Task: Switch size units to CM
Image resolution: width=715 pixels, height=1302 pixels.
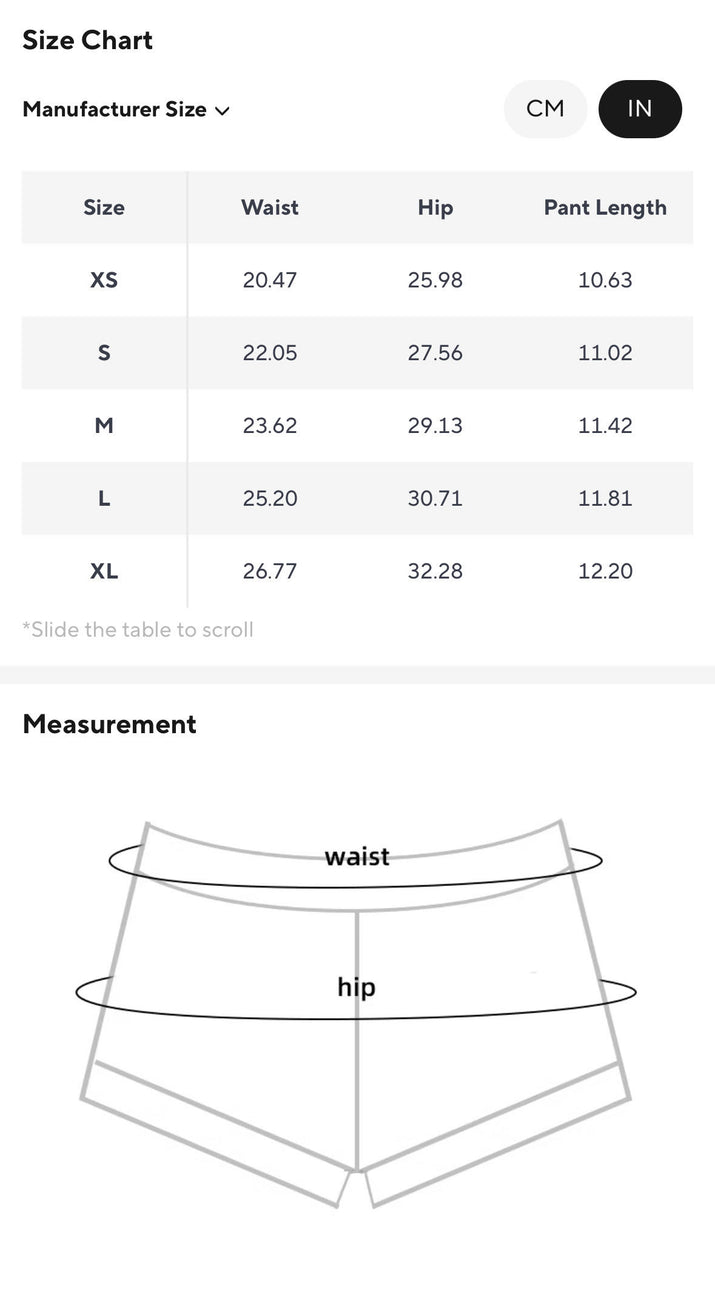Action: coord(545,109)
